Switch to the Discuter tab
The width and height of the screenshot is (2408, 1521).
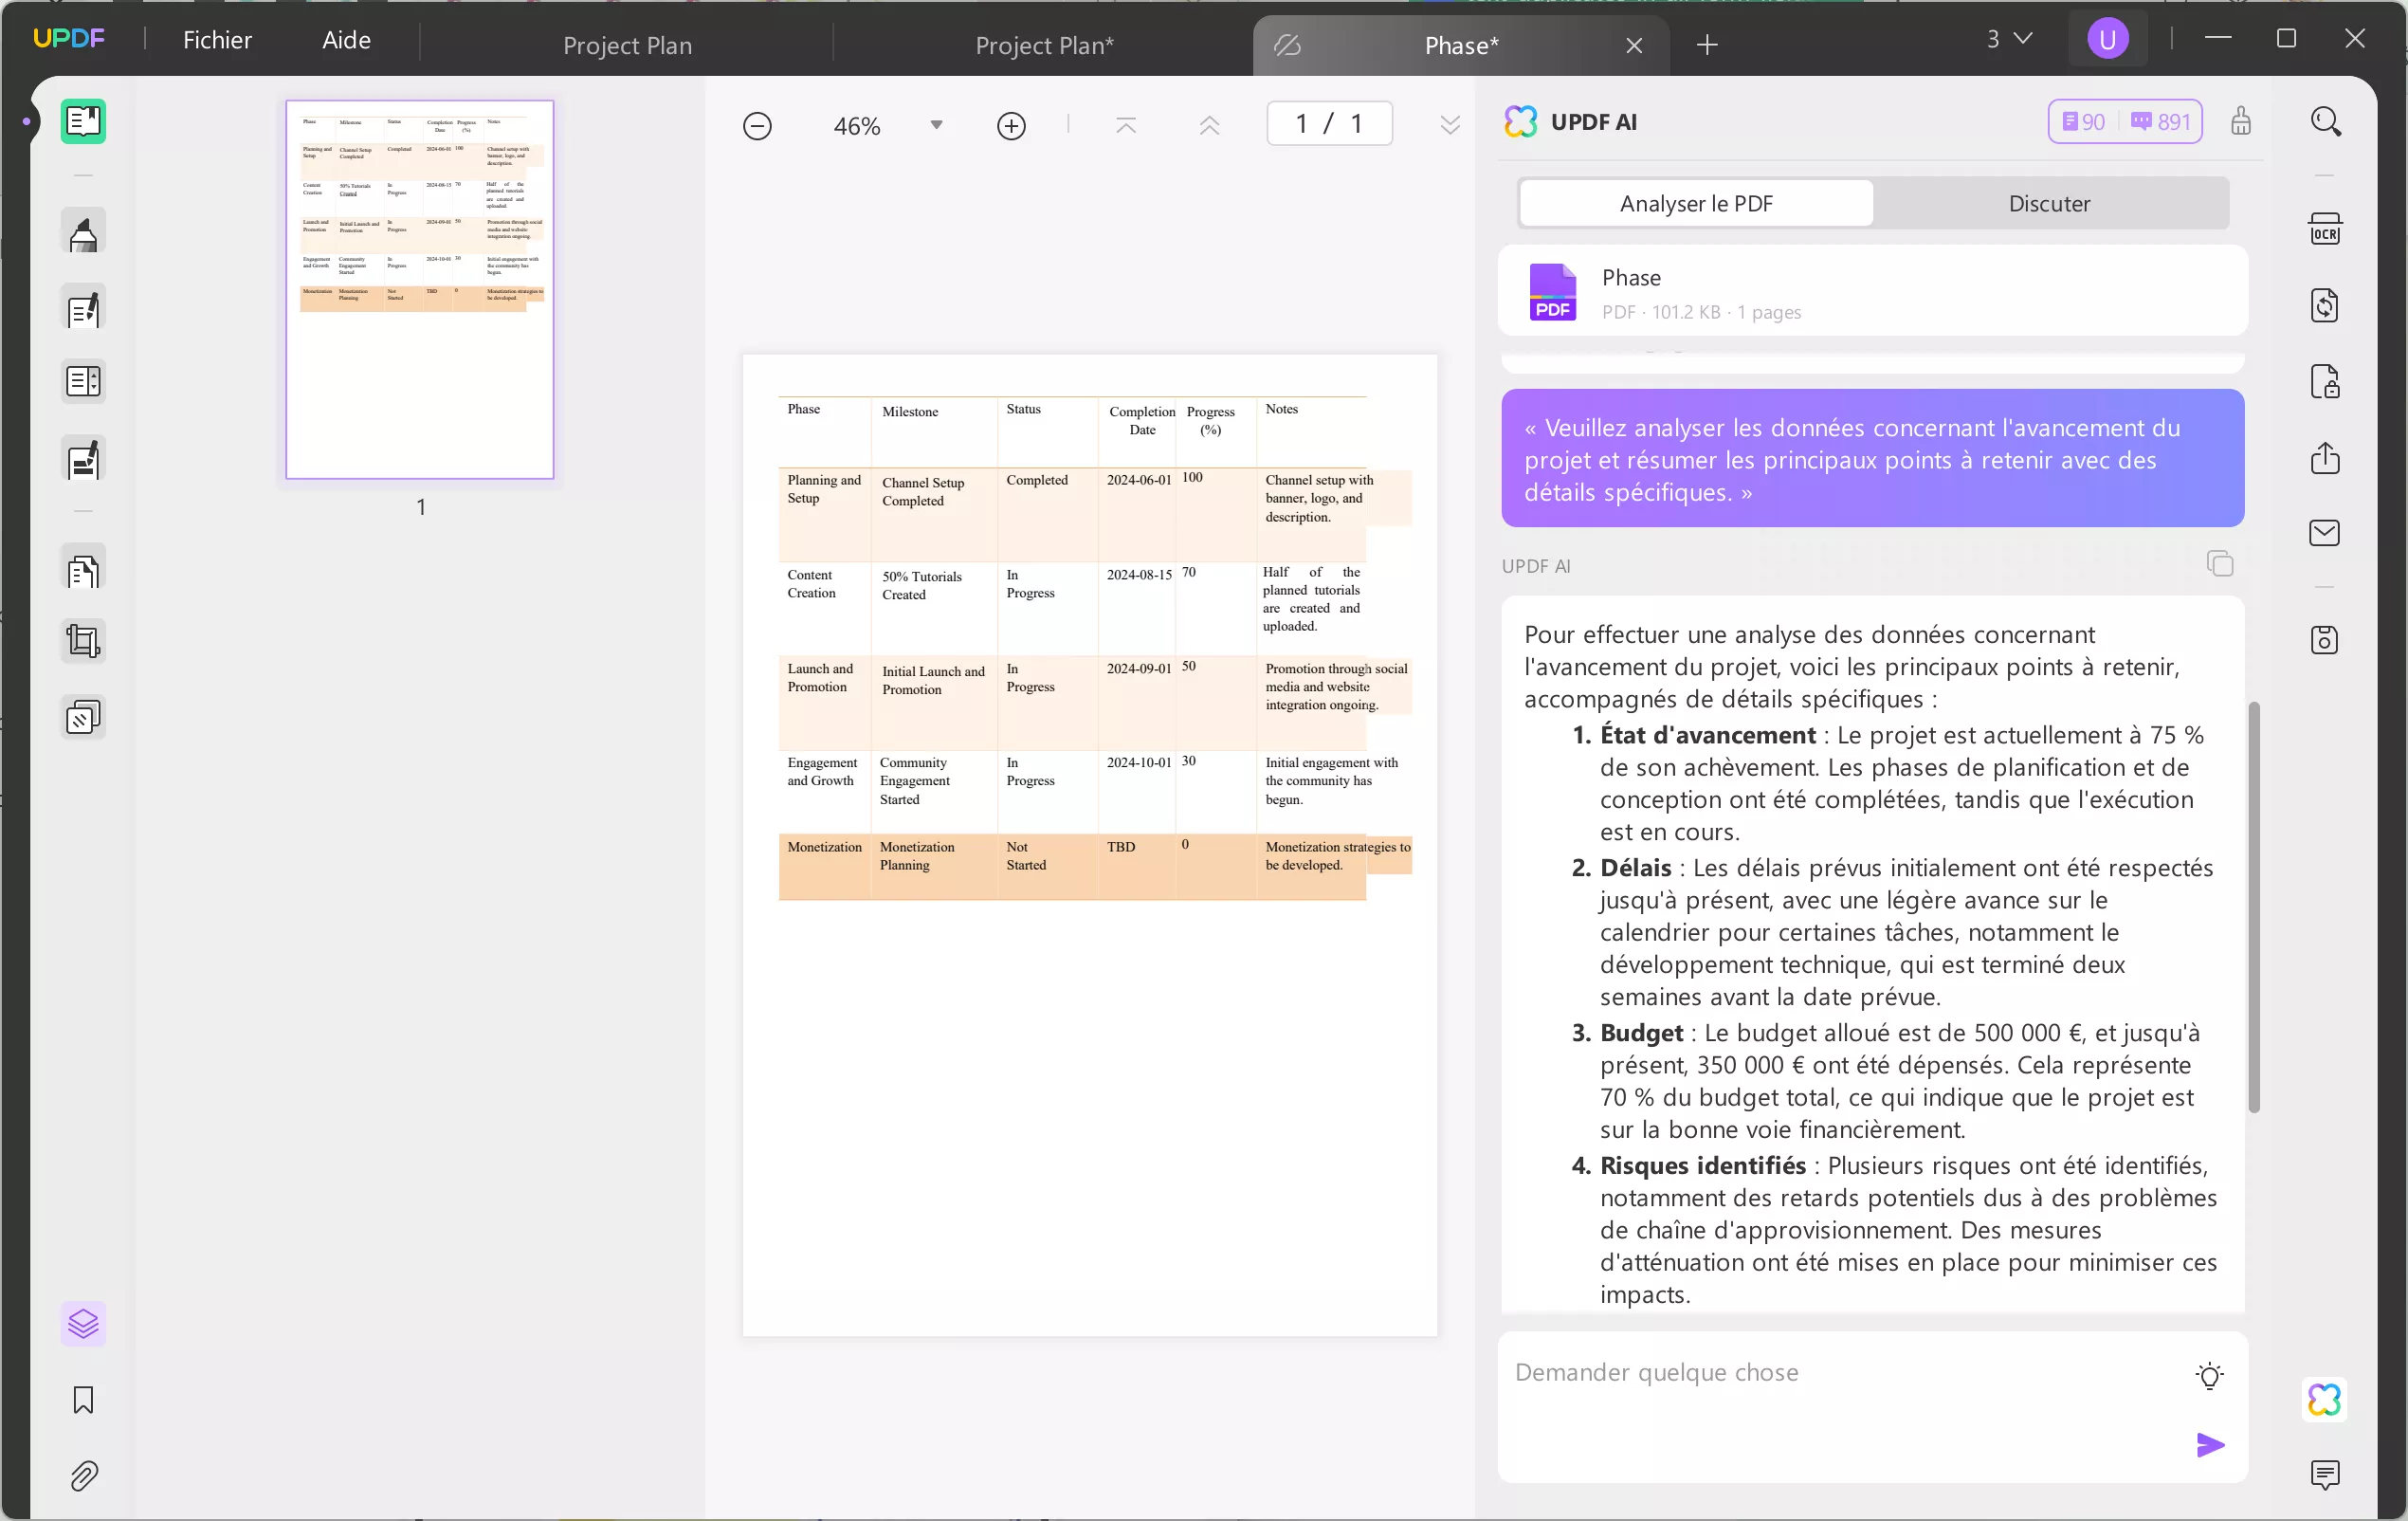pyautogui.click(x=2049, y=203)
